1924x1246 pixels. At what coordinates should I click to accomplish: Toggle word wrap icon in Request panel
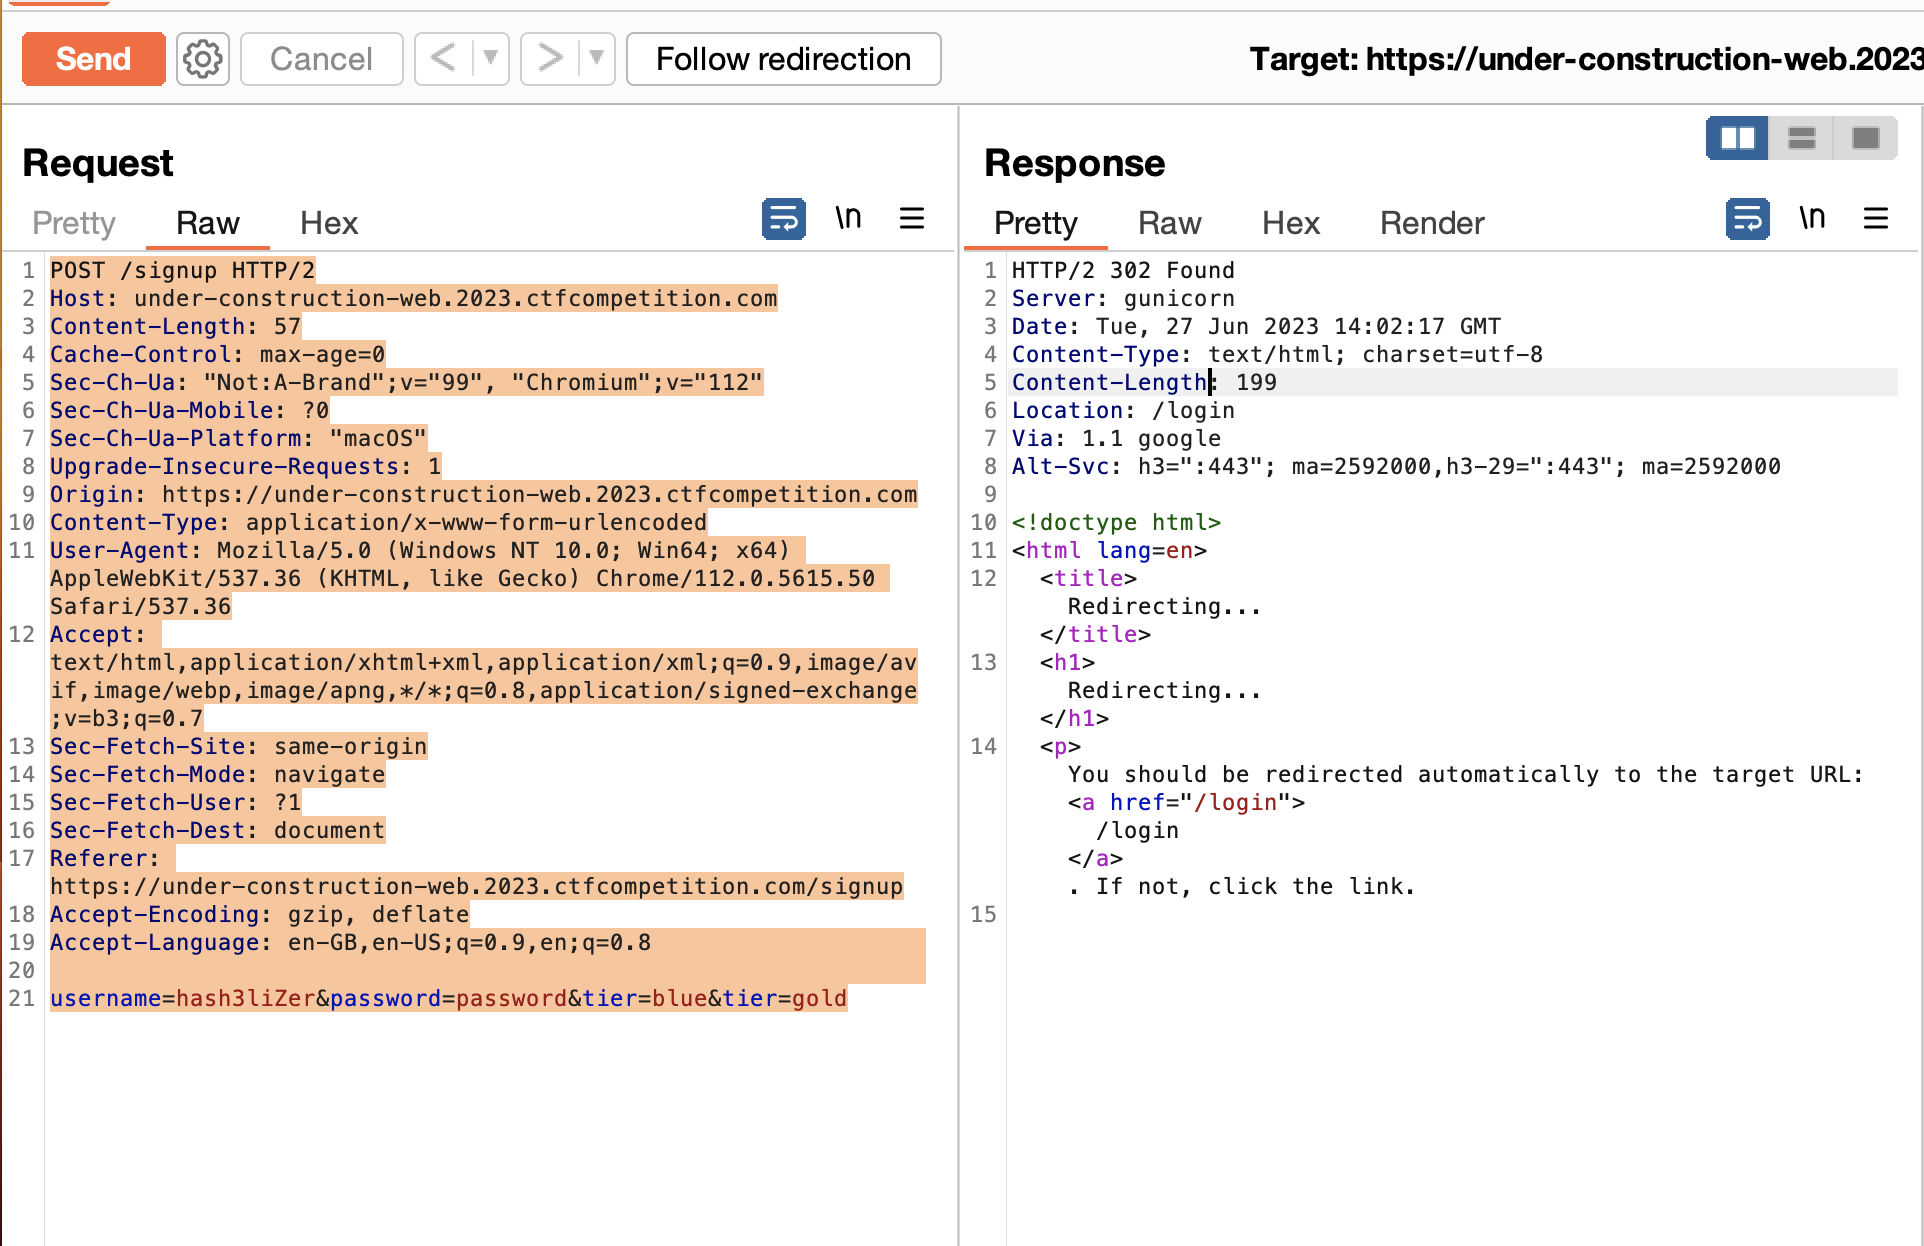pyautogui.click(x=783, y=219)
